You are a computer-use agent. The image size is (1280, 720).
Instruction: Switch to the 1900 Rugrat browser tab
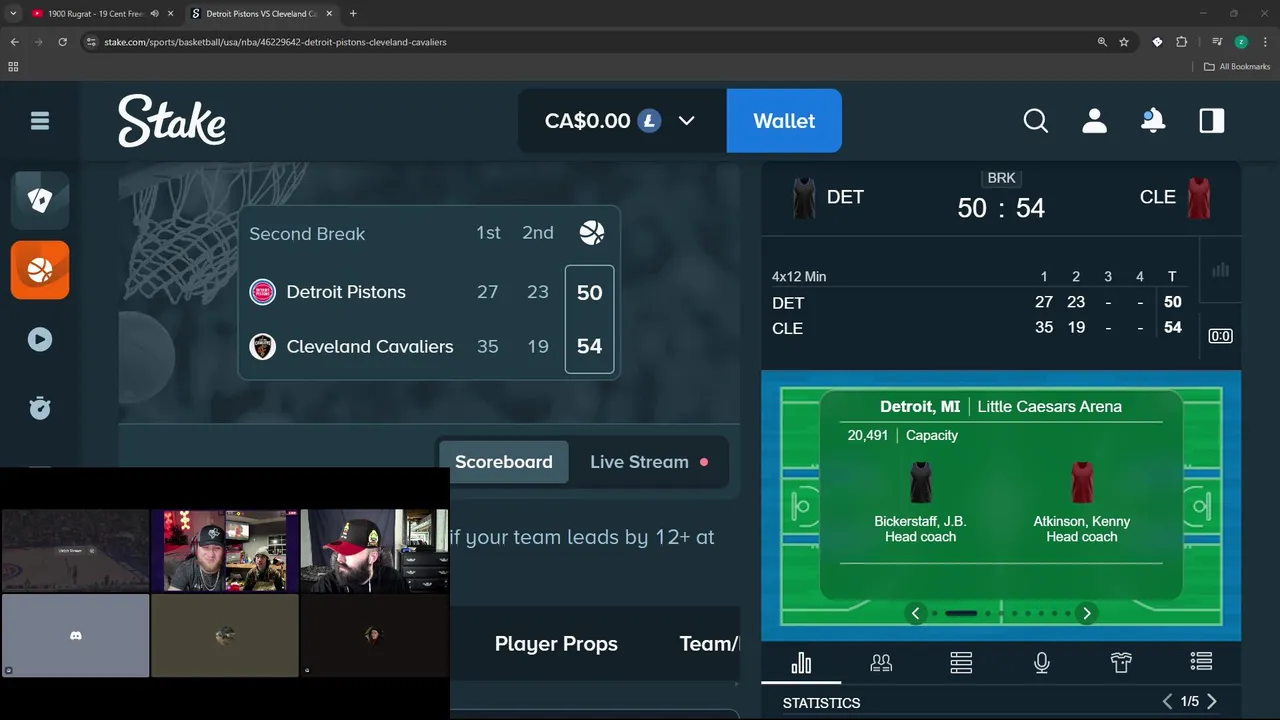[97, 14]
